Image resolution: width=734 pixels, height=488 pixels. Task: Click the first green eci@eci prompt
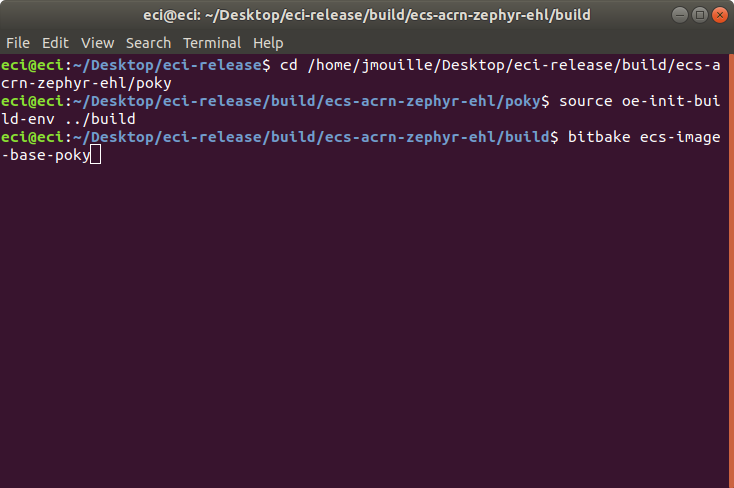[32, 65]
